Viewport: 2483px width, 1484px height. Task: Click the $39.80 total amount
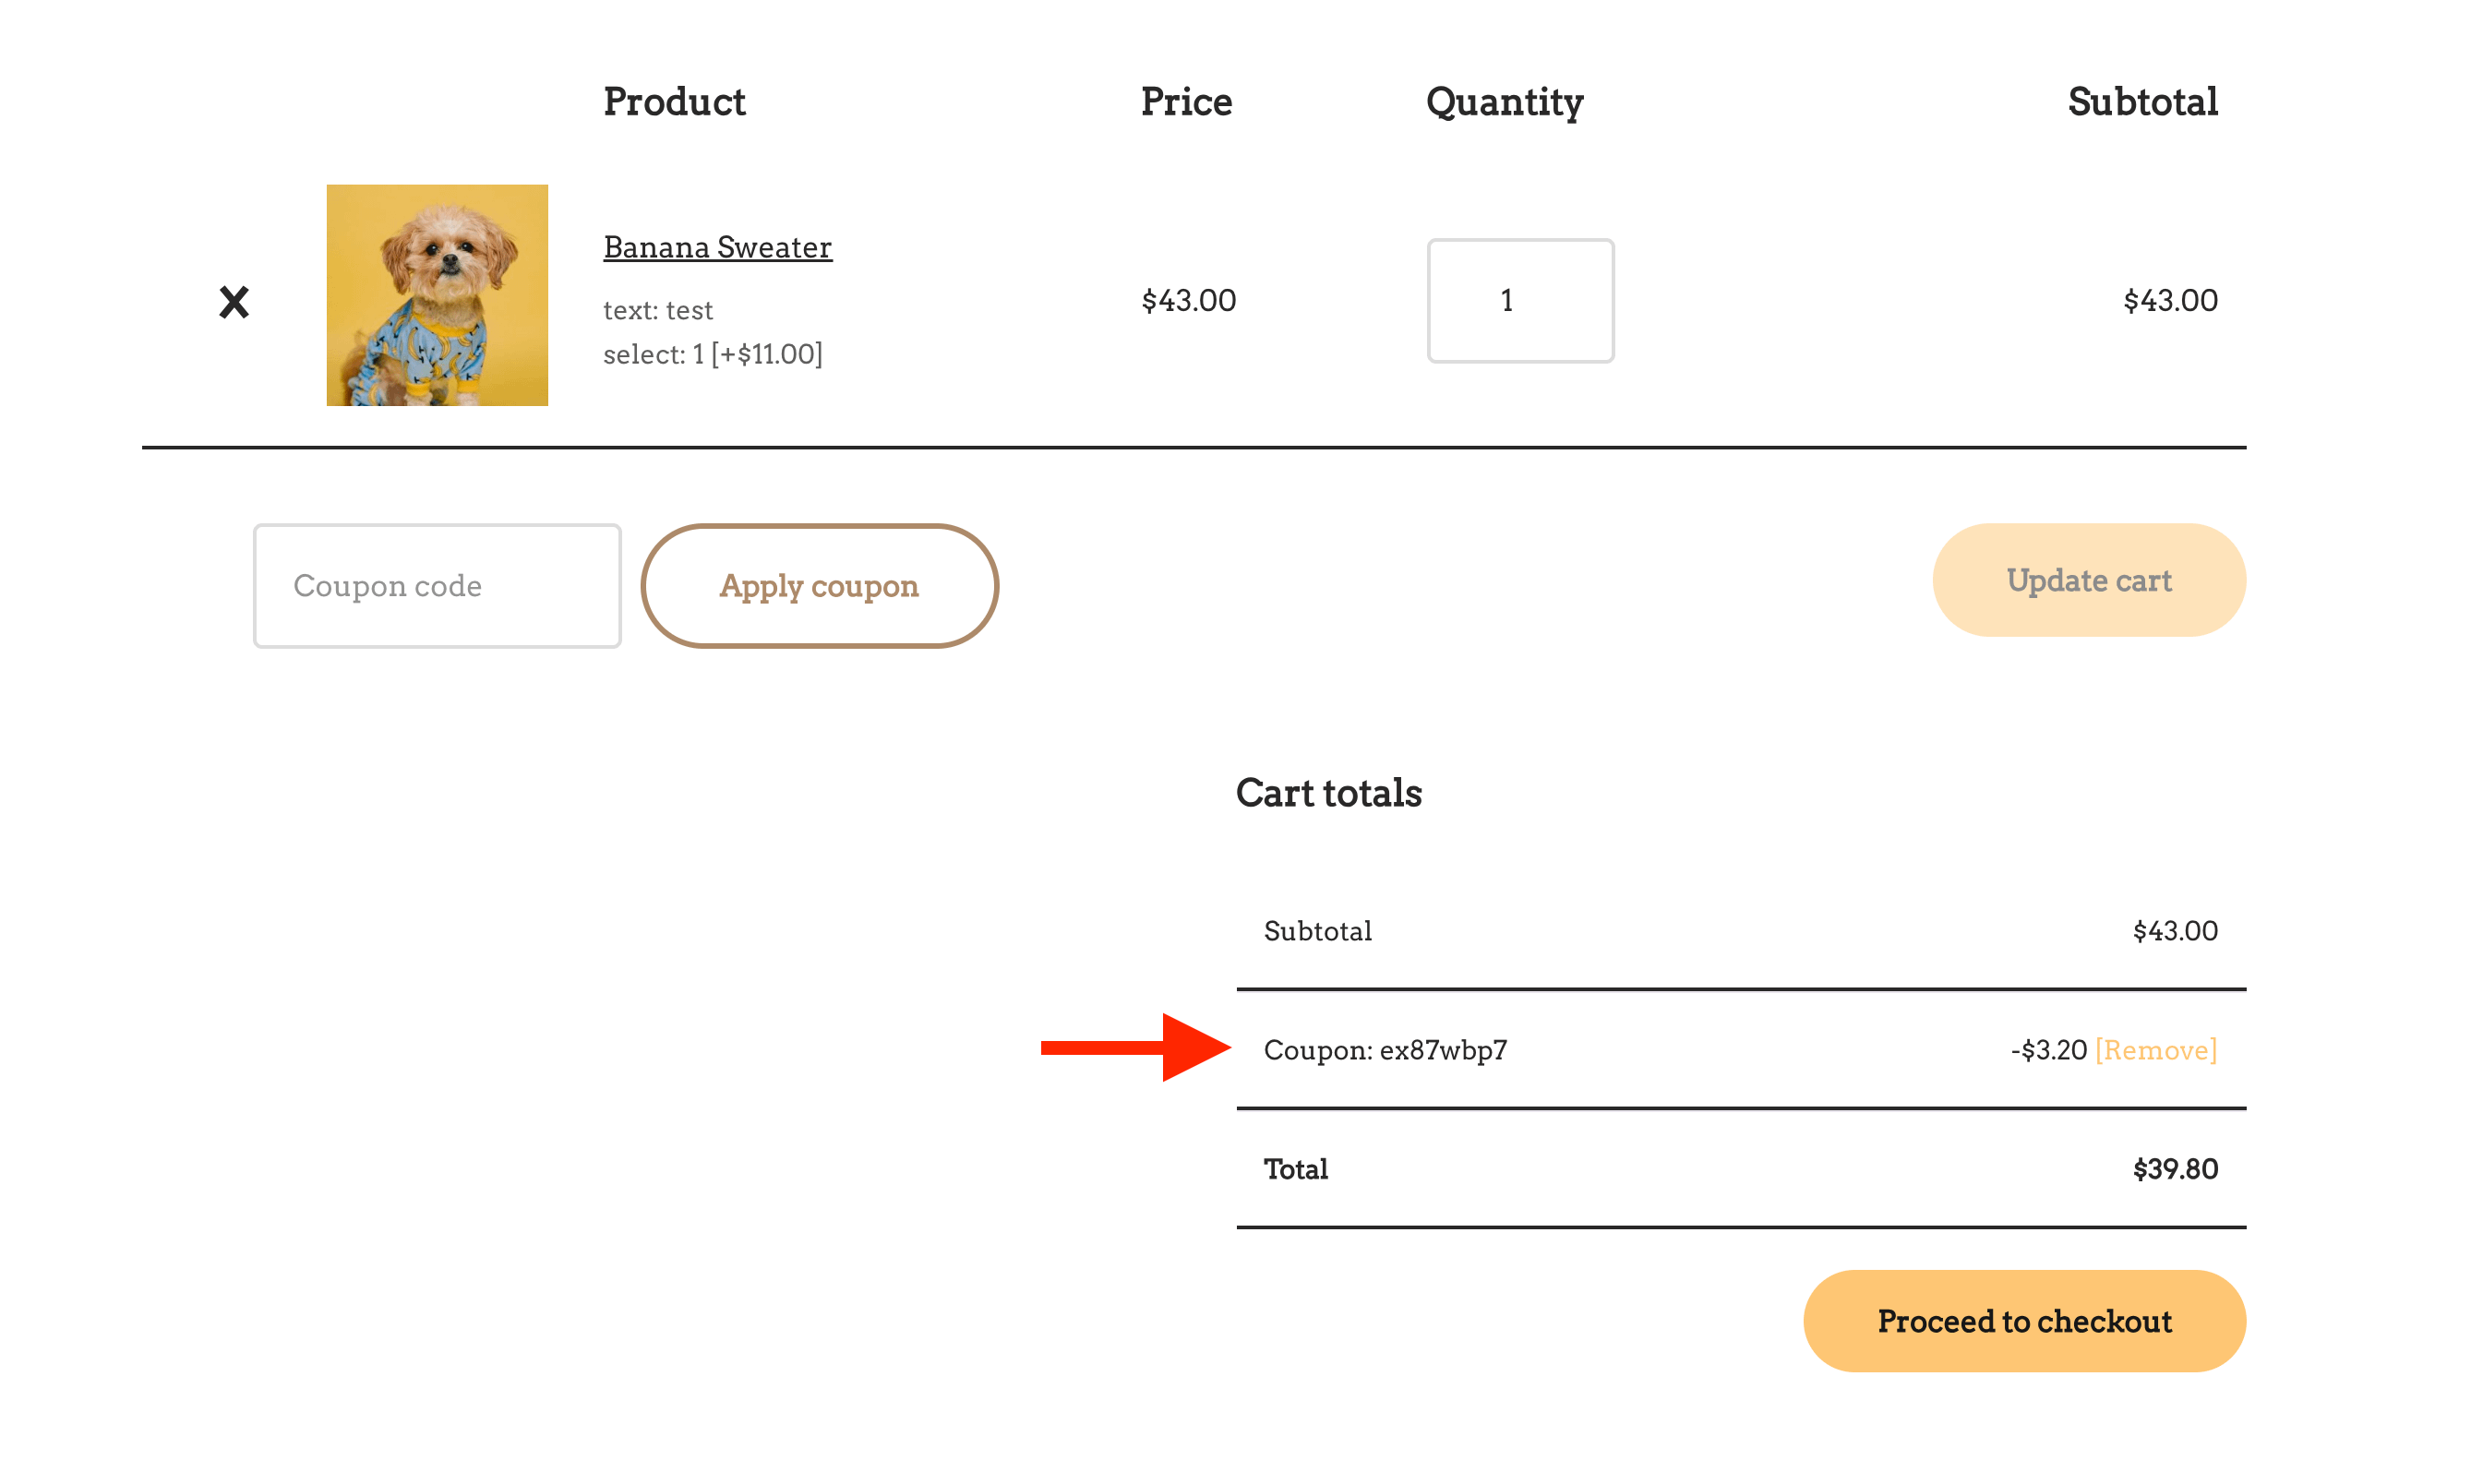click(x=2174, y=1169)
